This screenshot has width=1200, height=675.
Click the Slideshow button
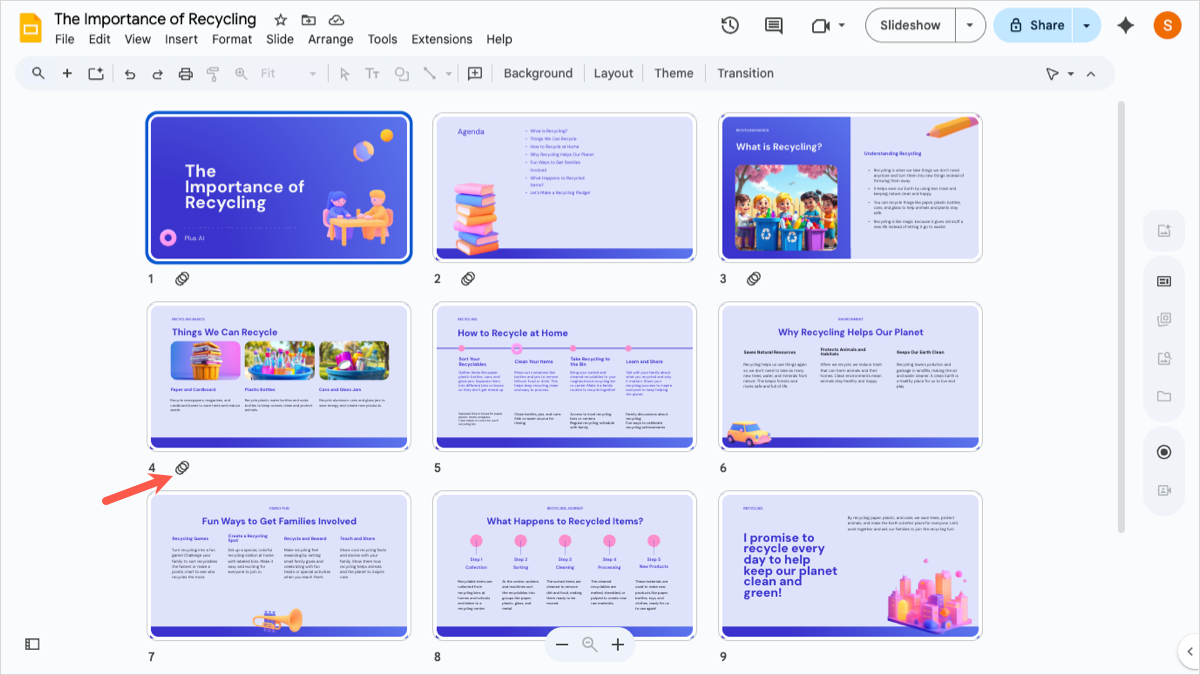910,25
